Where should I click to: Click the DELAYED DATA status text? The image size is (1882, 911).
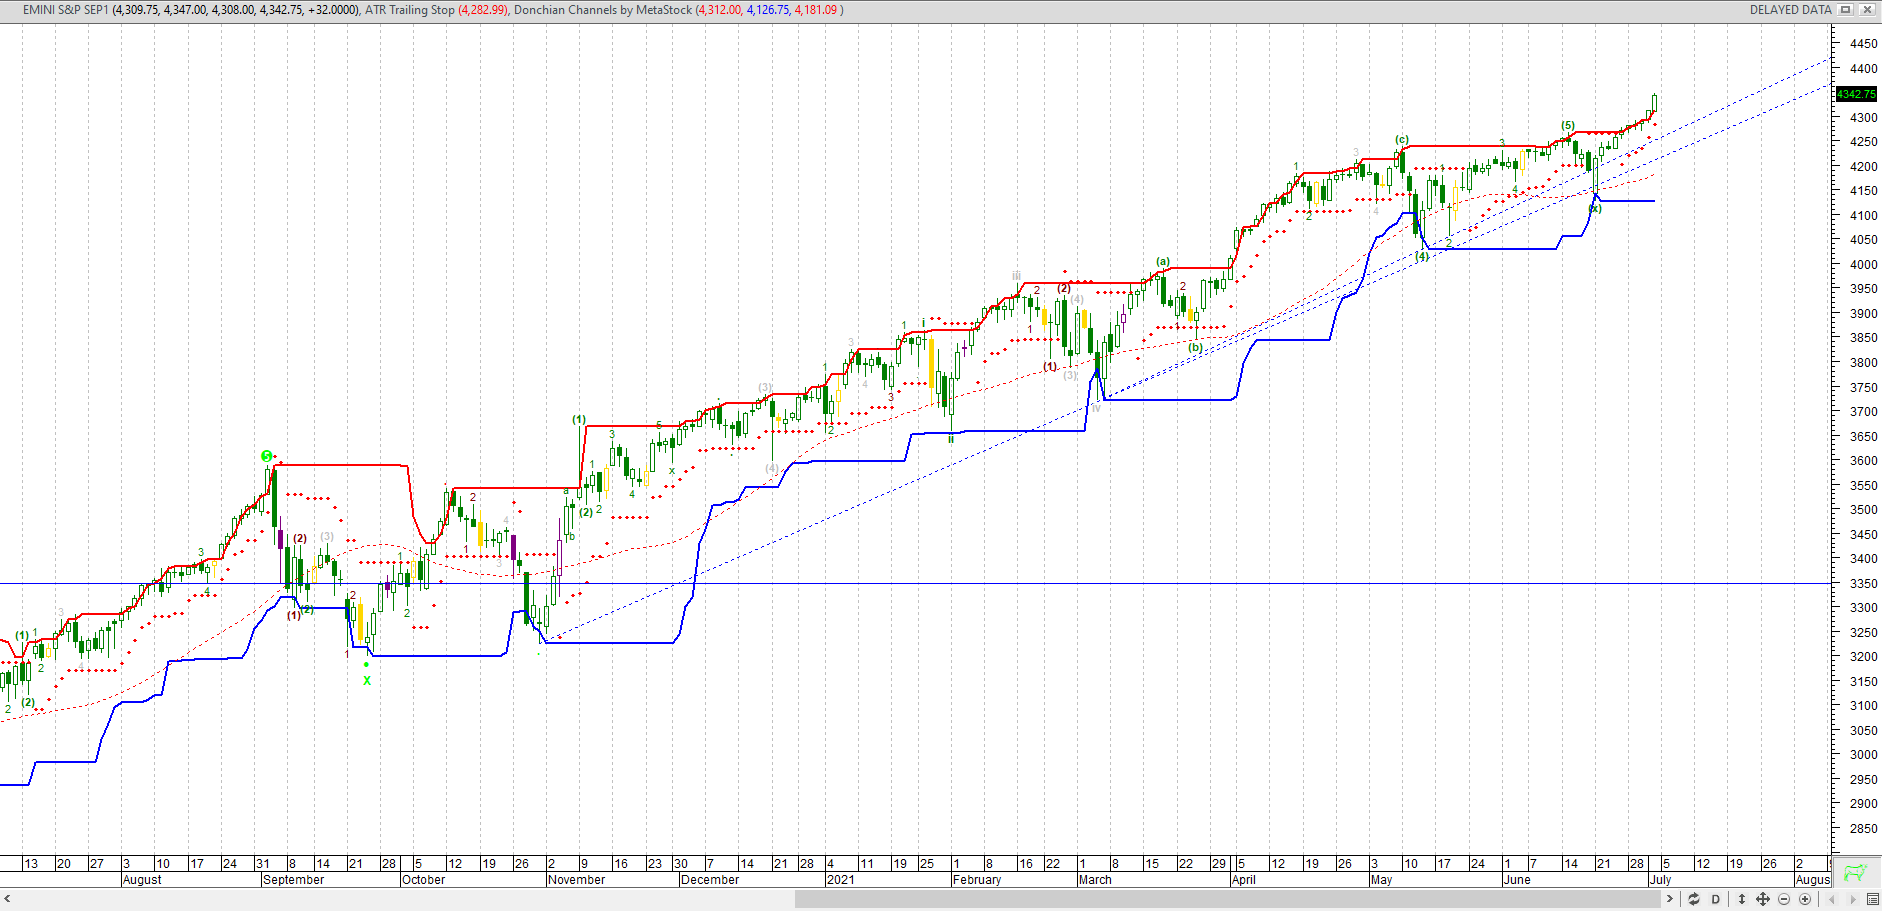(1790, 9)
